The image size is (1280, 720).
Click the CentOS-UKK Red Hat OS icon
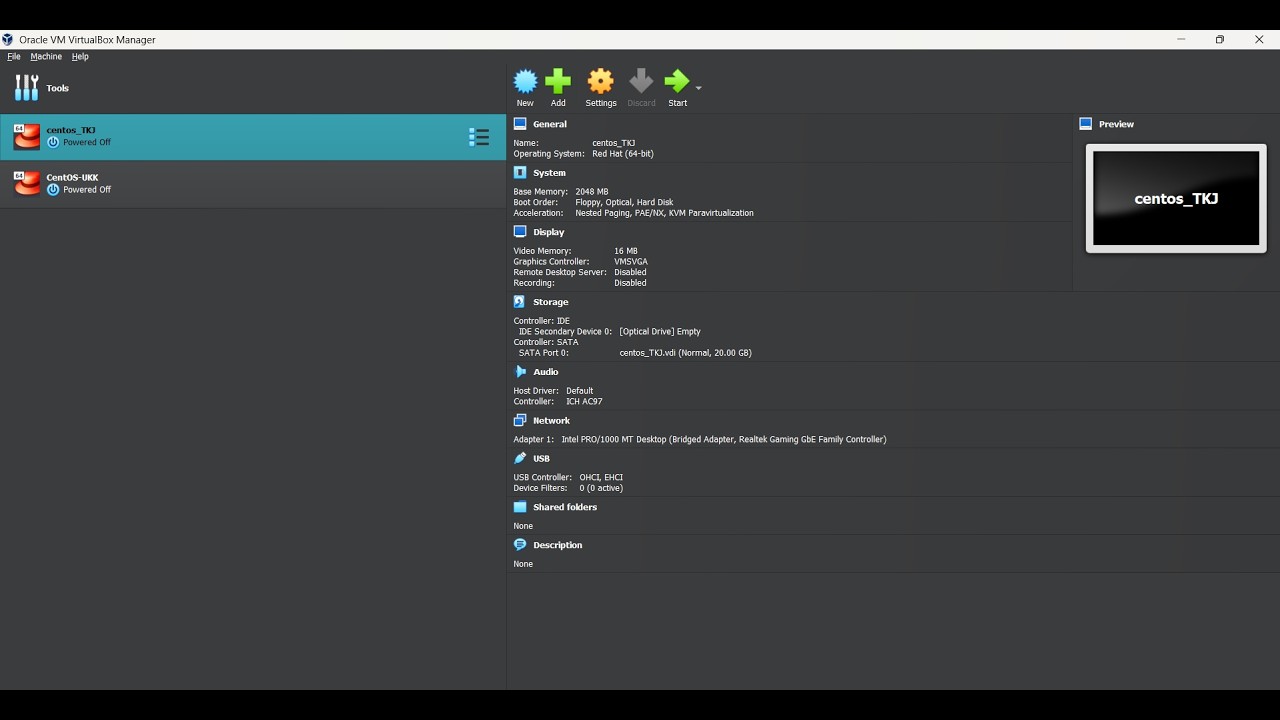coord(27,184)
